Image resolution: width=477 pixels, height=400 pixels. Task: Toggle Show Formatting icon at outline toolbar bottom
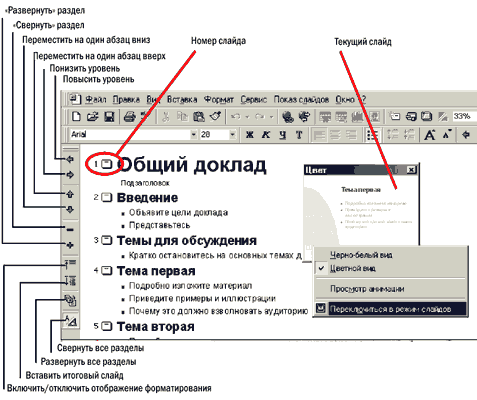click(71, 321)
